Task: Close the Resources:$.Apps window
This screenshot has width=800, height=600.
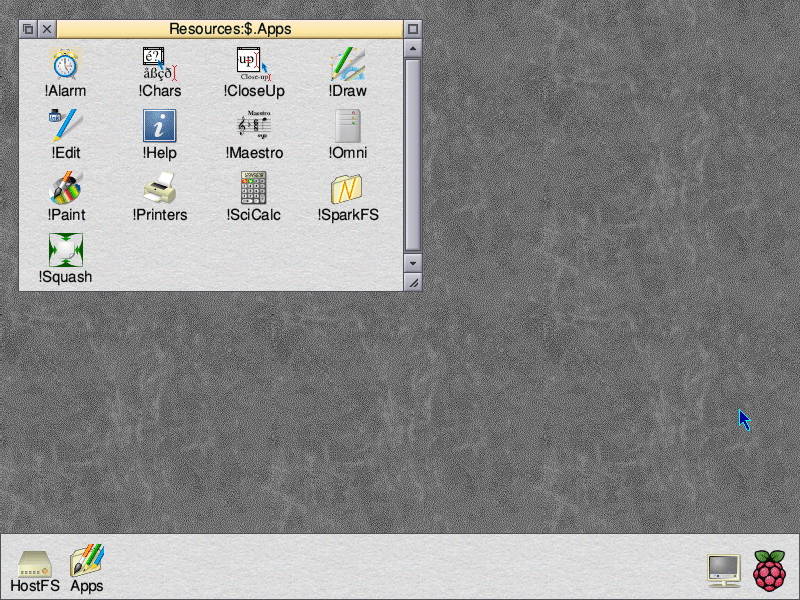Action: click(x=47, y=29)
